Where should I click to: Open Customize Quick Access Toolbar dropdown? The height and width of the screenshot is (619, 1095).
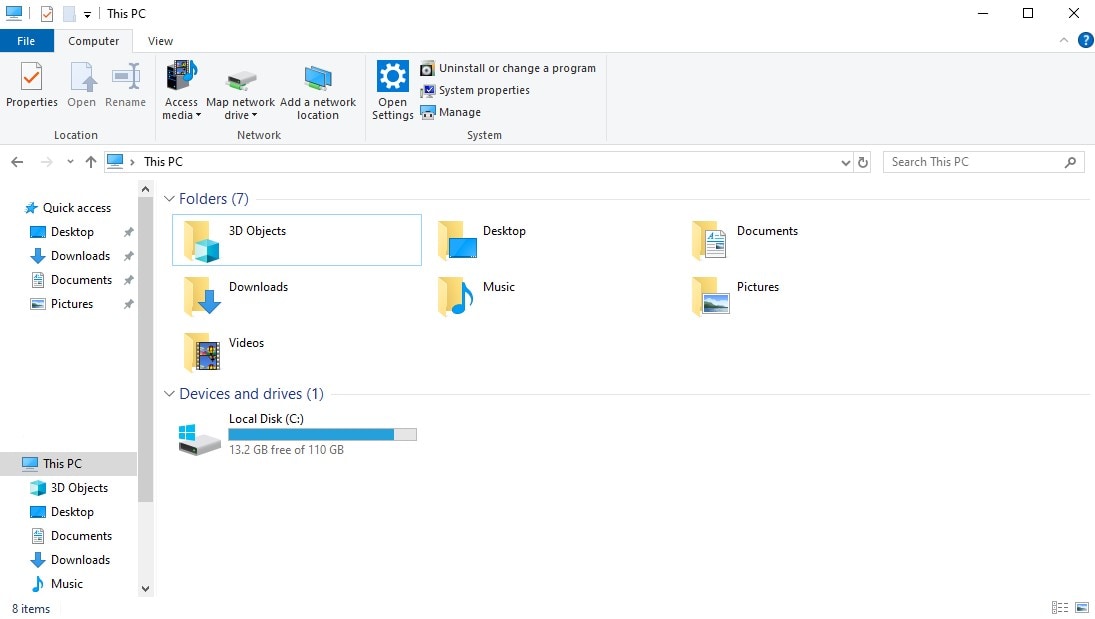[87, 14]
